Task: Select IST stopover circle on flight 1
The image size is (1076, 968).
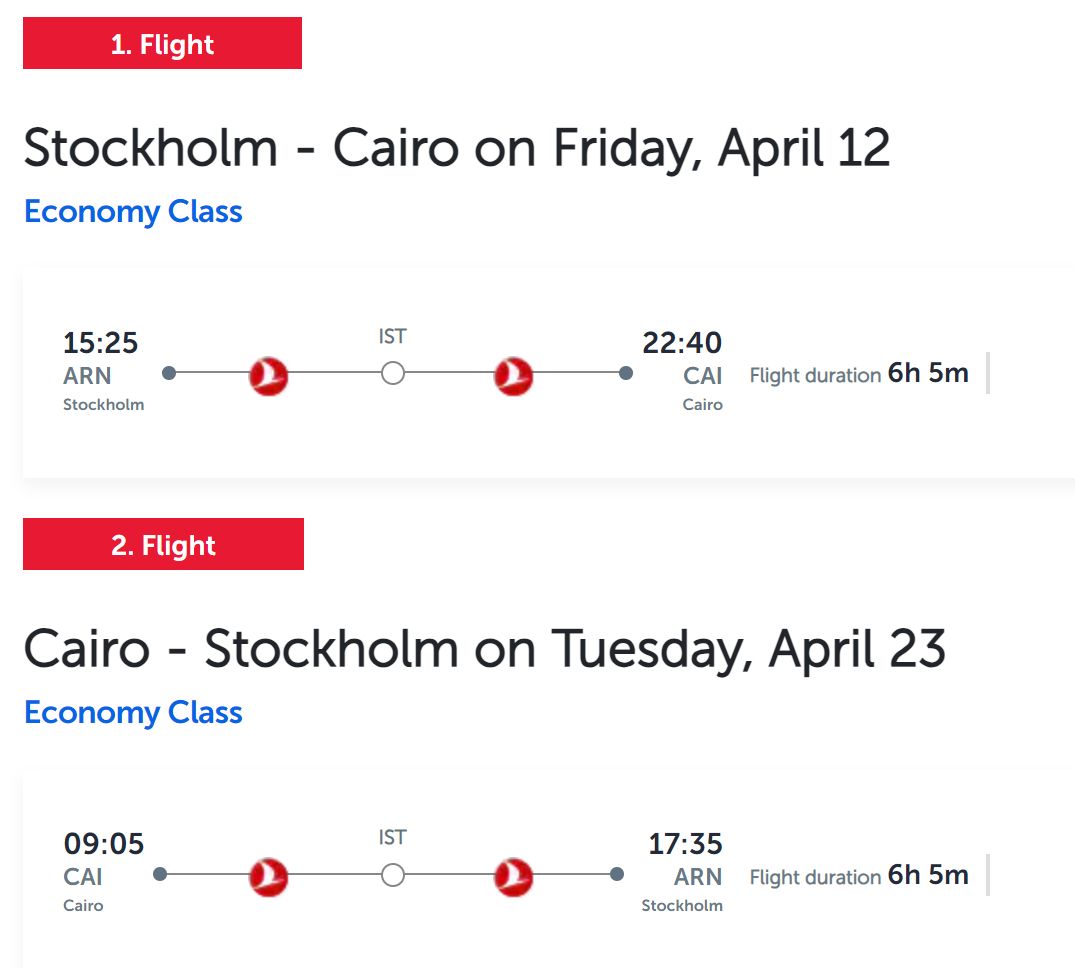Action: pyautogui.click(x=393, y=373)
